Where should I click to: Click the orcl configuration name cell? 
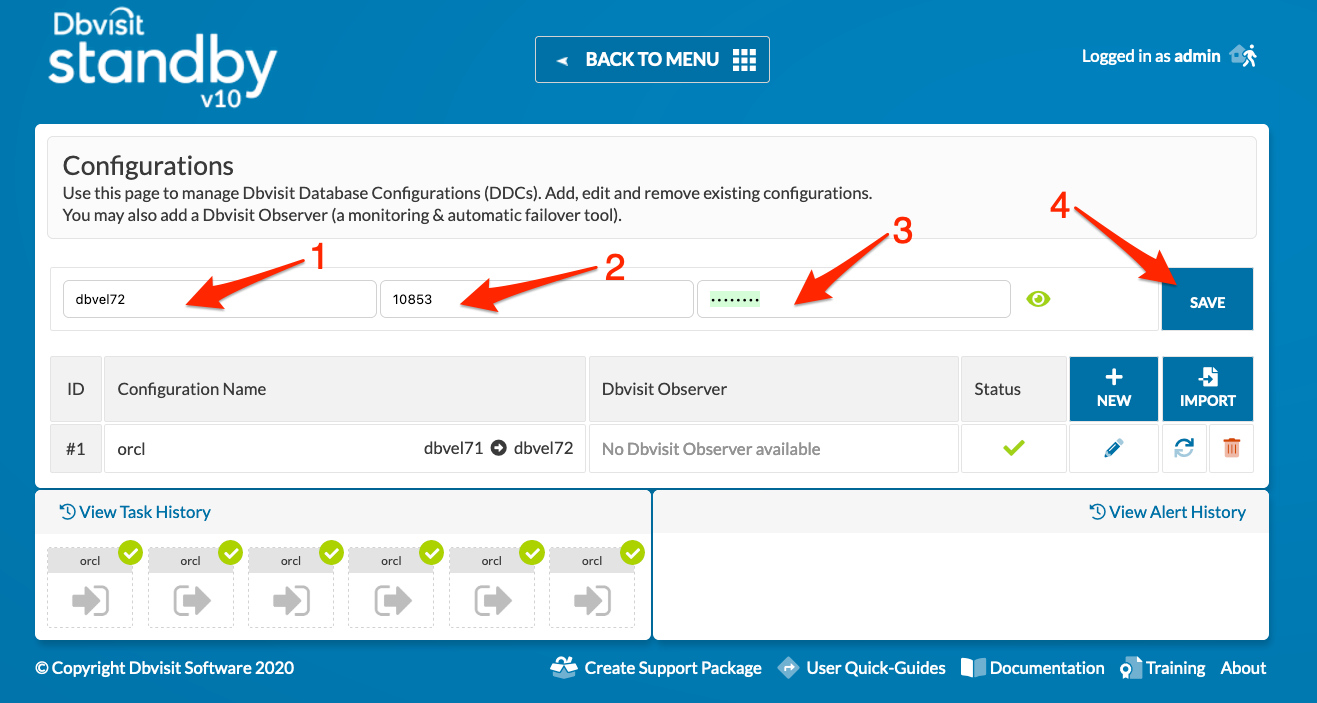pyautogui.click(x=345, y=449)
